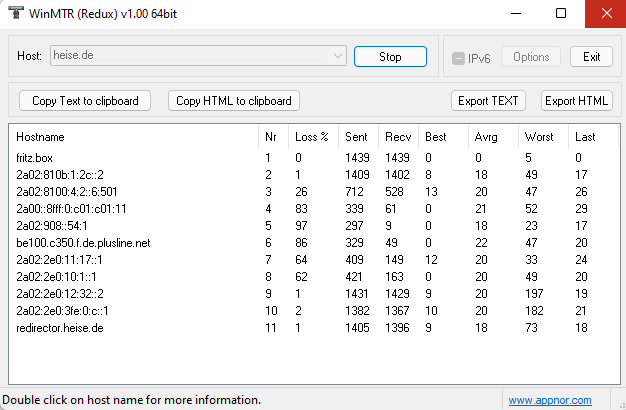Export results as TEXT
This screenshot has width=626, height=410.
(x=488, y=100)
